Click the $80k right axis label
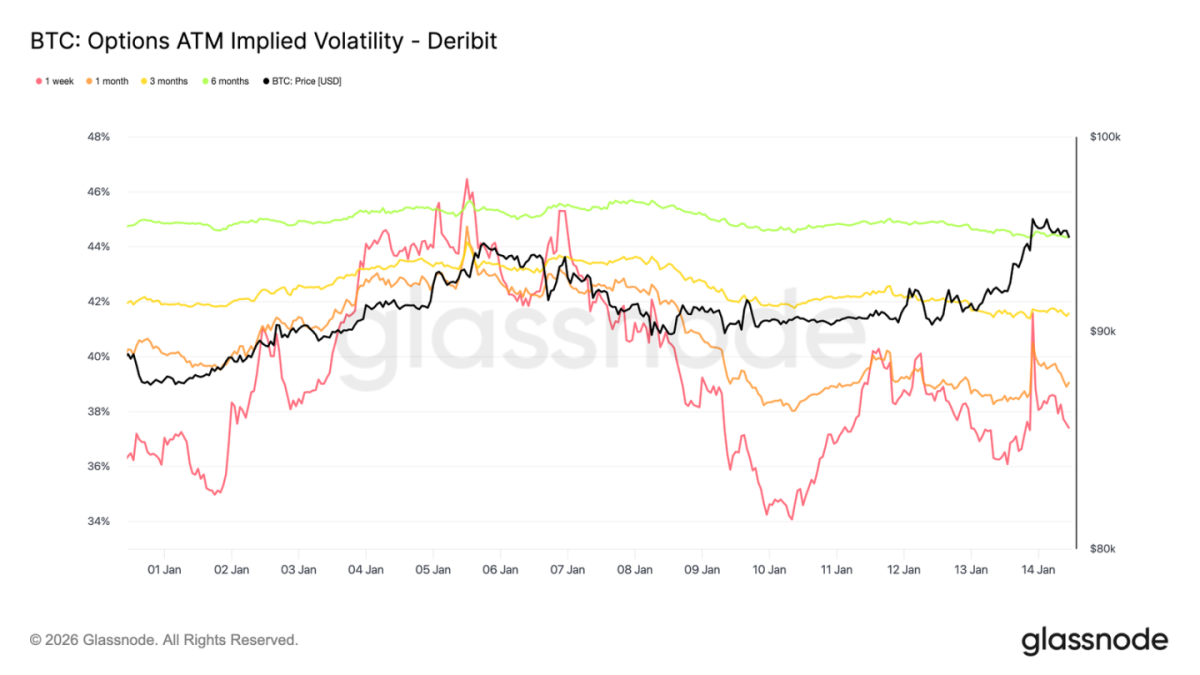 pos(1103,548)
